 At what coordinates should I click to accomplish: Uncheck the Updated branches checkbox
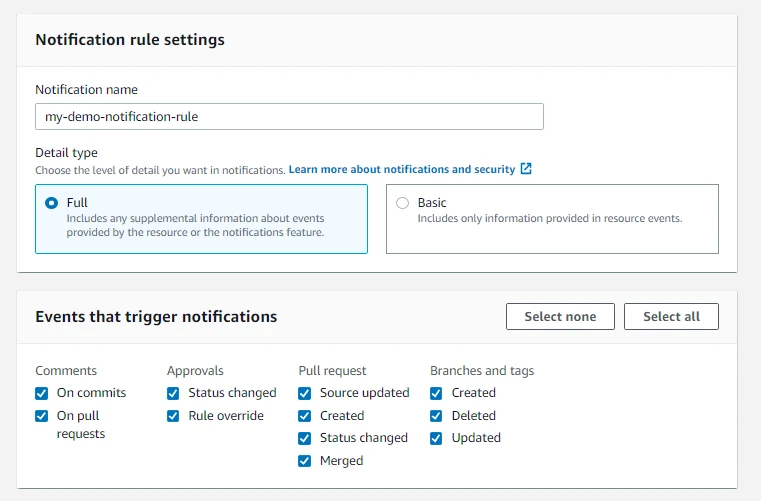click(x=437, y=438)
